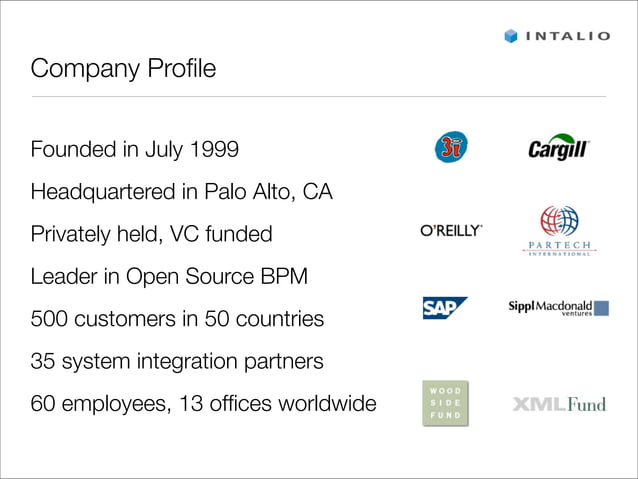Click the Wood Side Fund logo

click(x=445, y=403)
